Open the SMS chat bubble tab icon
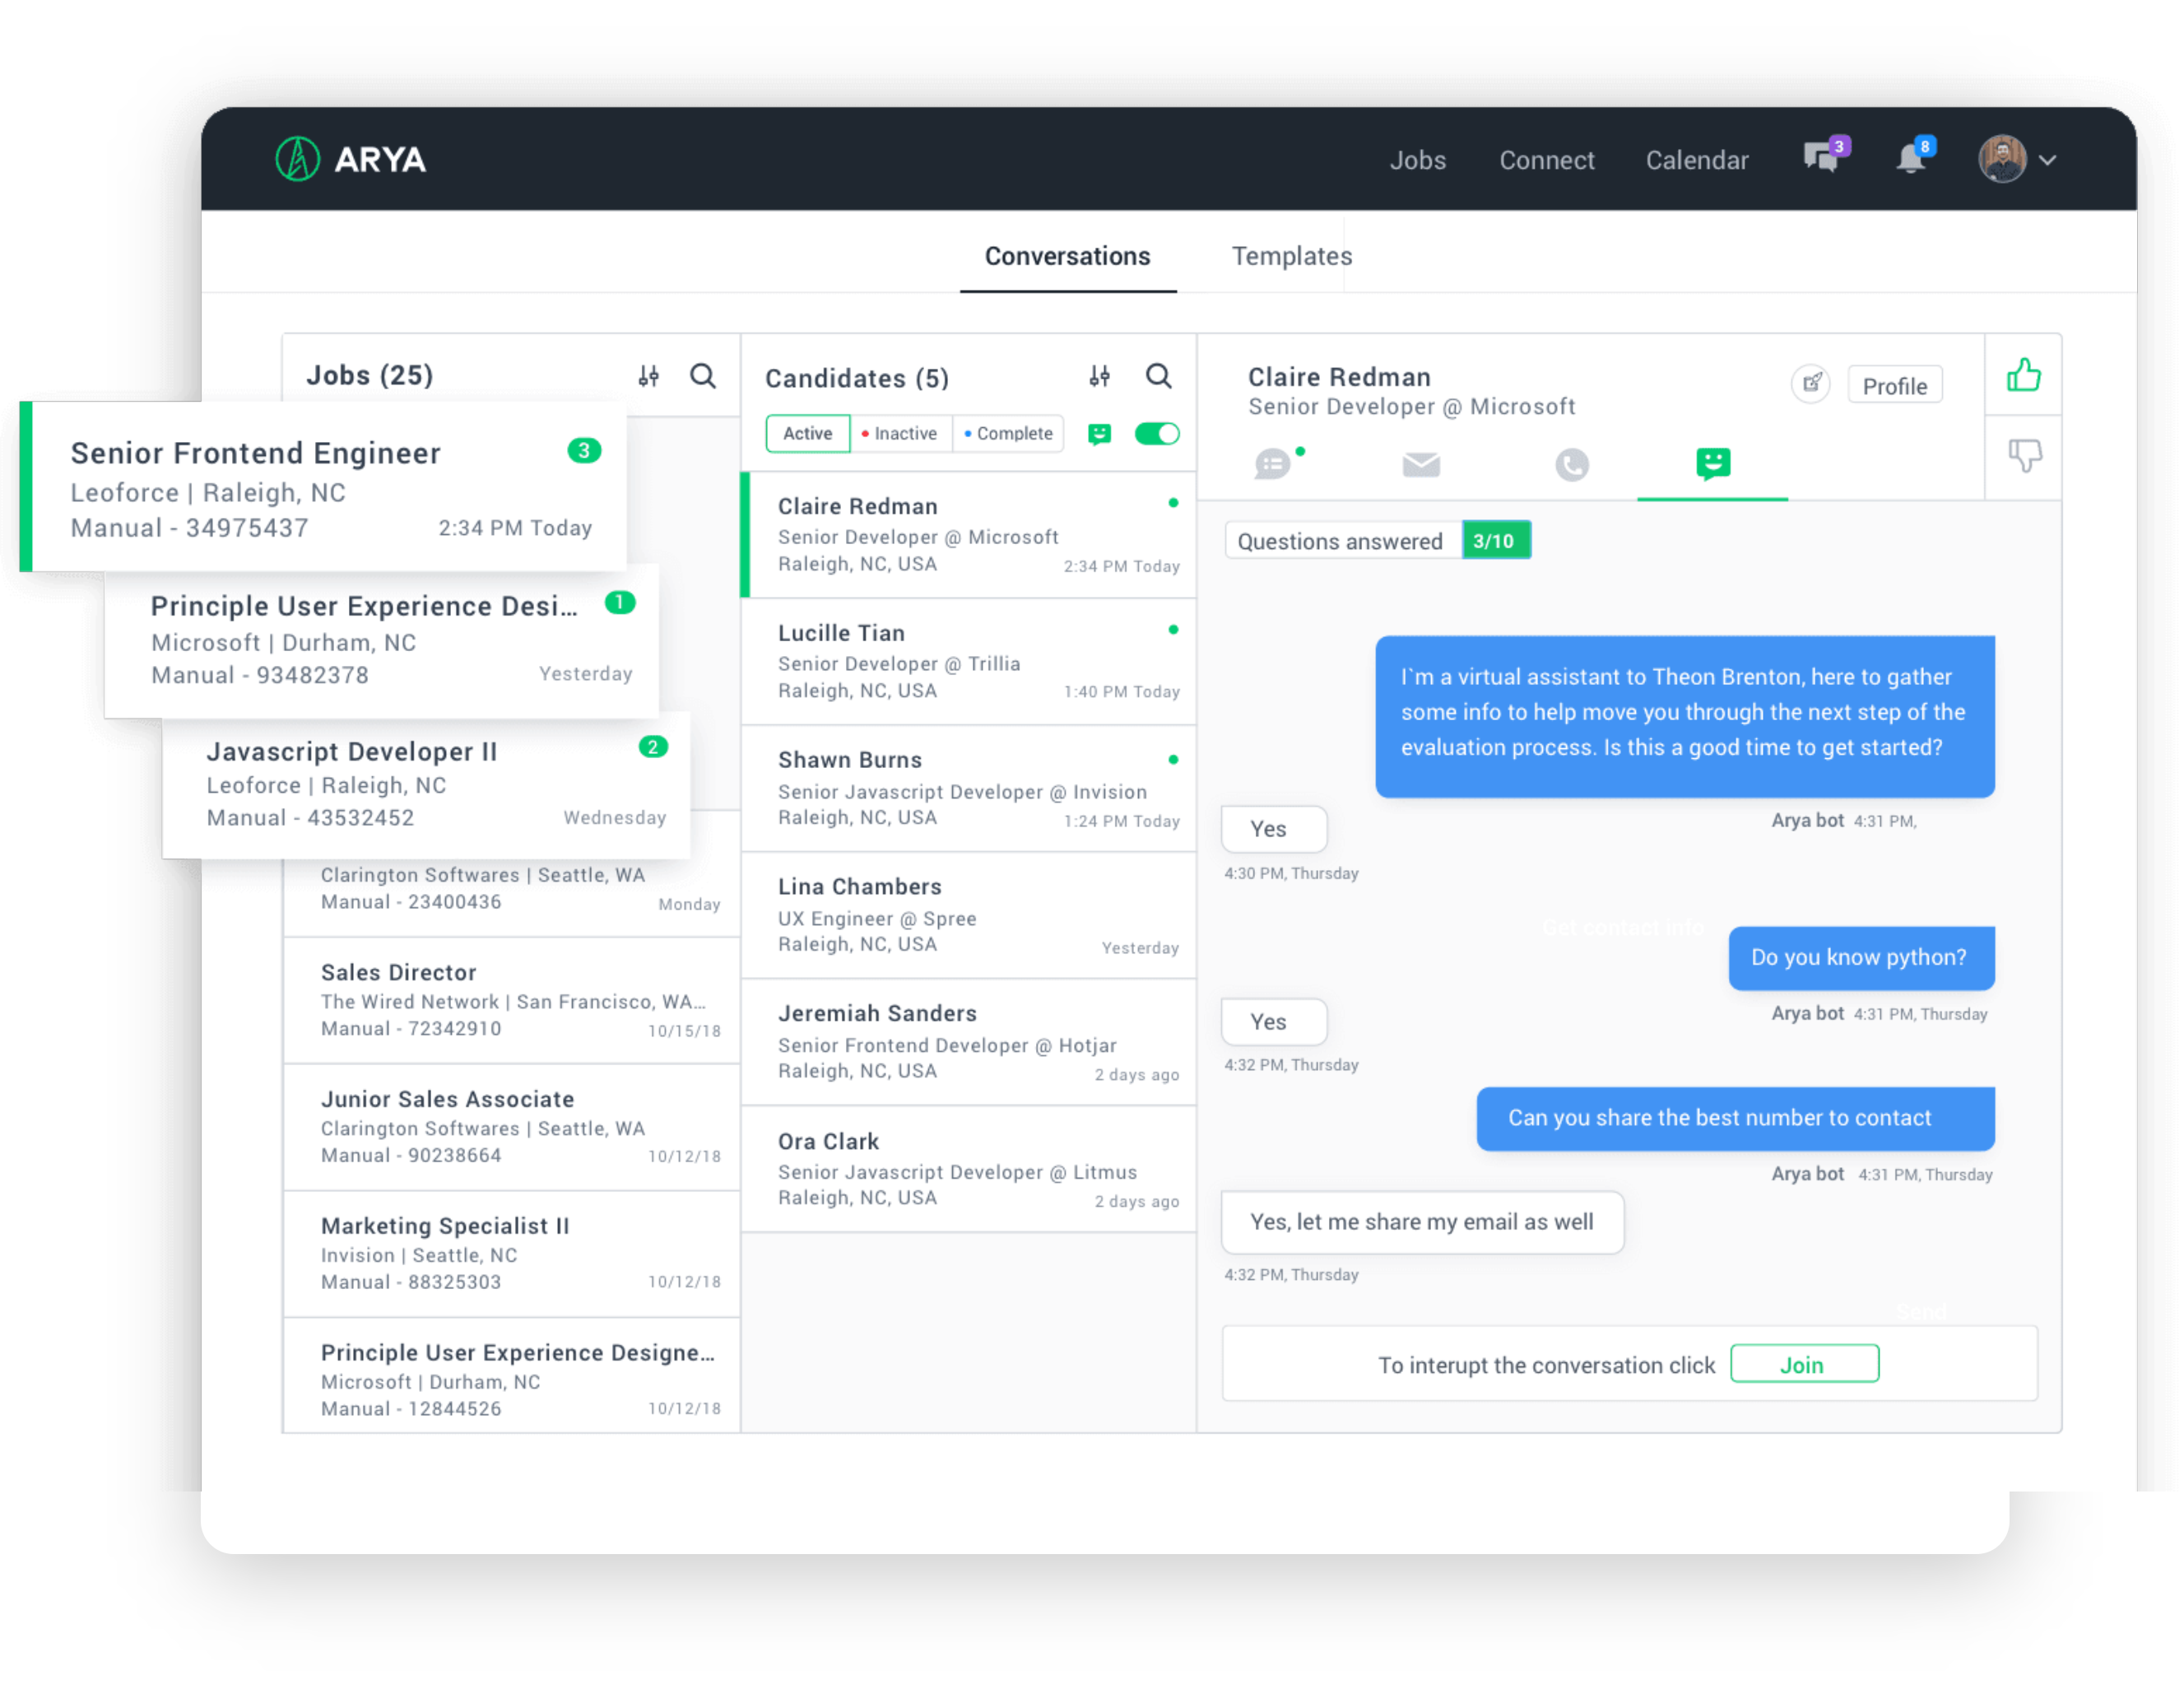Screen dimensions: 2184x1694 [1273, 464]
